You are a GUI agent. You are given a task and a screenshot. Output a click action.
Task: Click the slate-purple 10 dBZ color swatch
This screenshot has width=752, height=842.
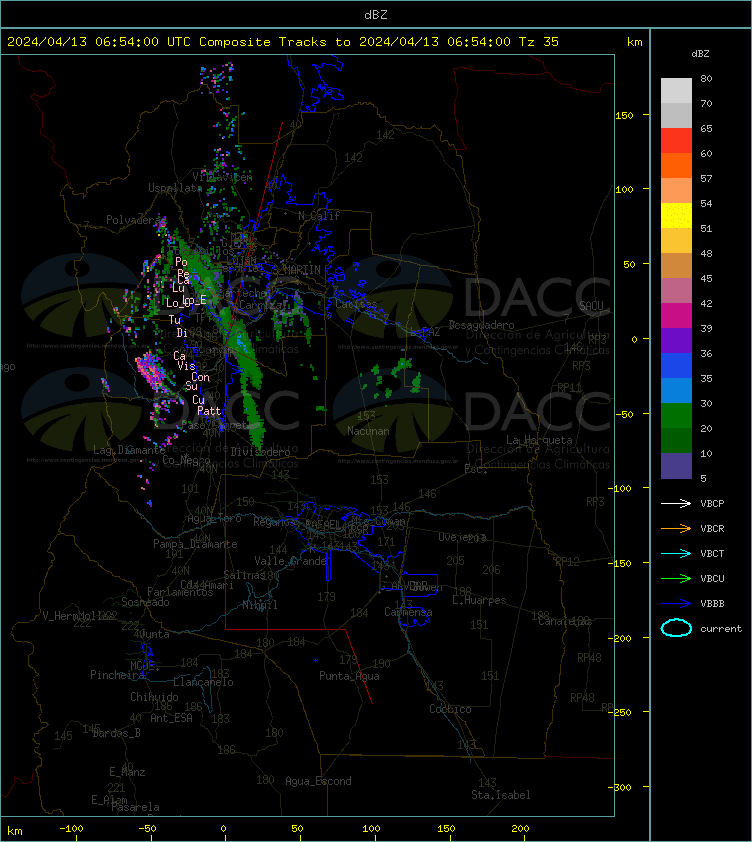(x=676, y=466)
